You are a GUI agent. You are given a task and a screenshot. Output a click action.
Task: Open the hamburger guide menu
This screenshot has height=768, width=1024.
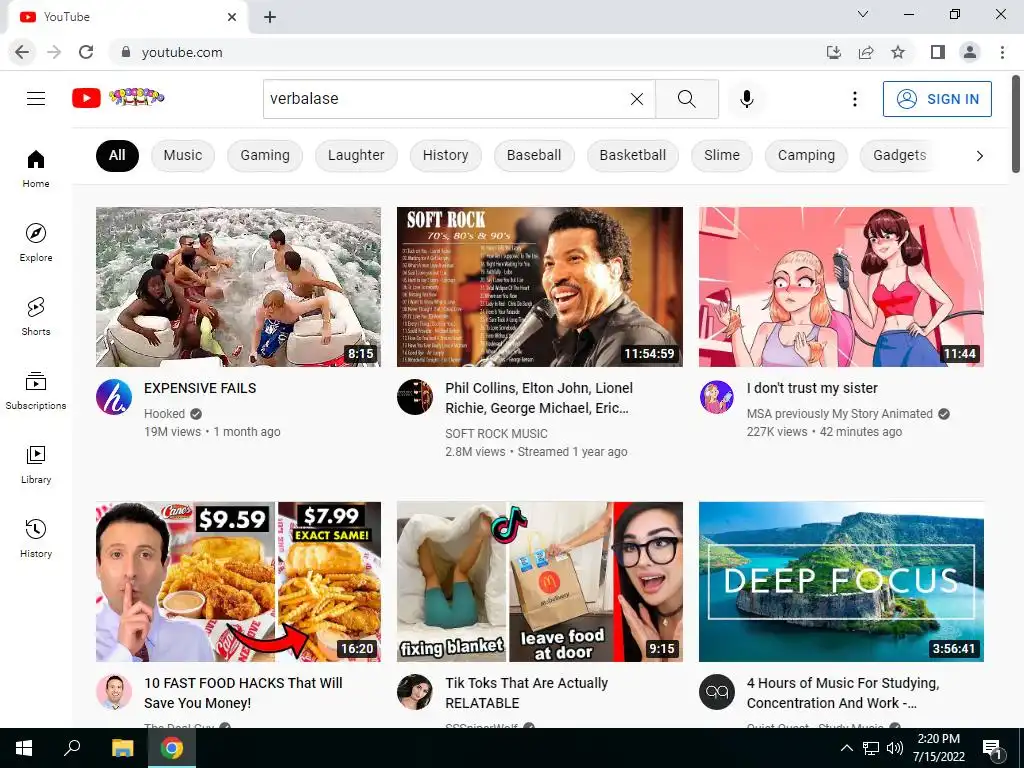point(36,99)
